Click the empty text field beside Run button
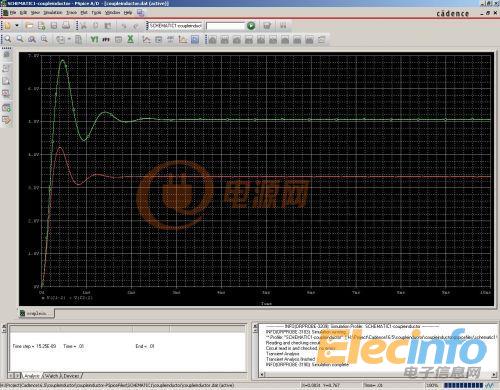The image size is (500, 390). click(225, 26)
